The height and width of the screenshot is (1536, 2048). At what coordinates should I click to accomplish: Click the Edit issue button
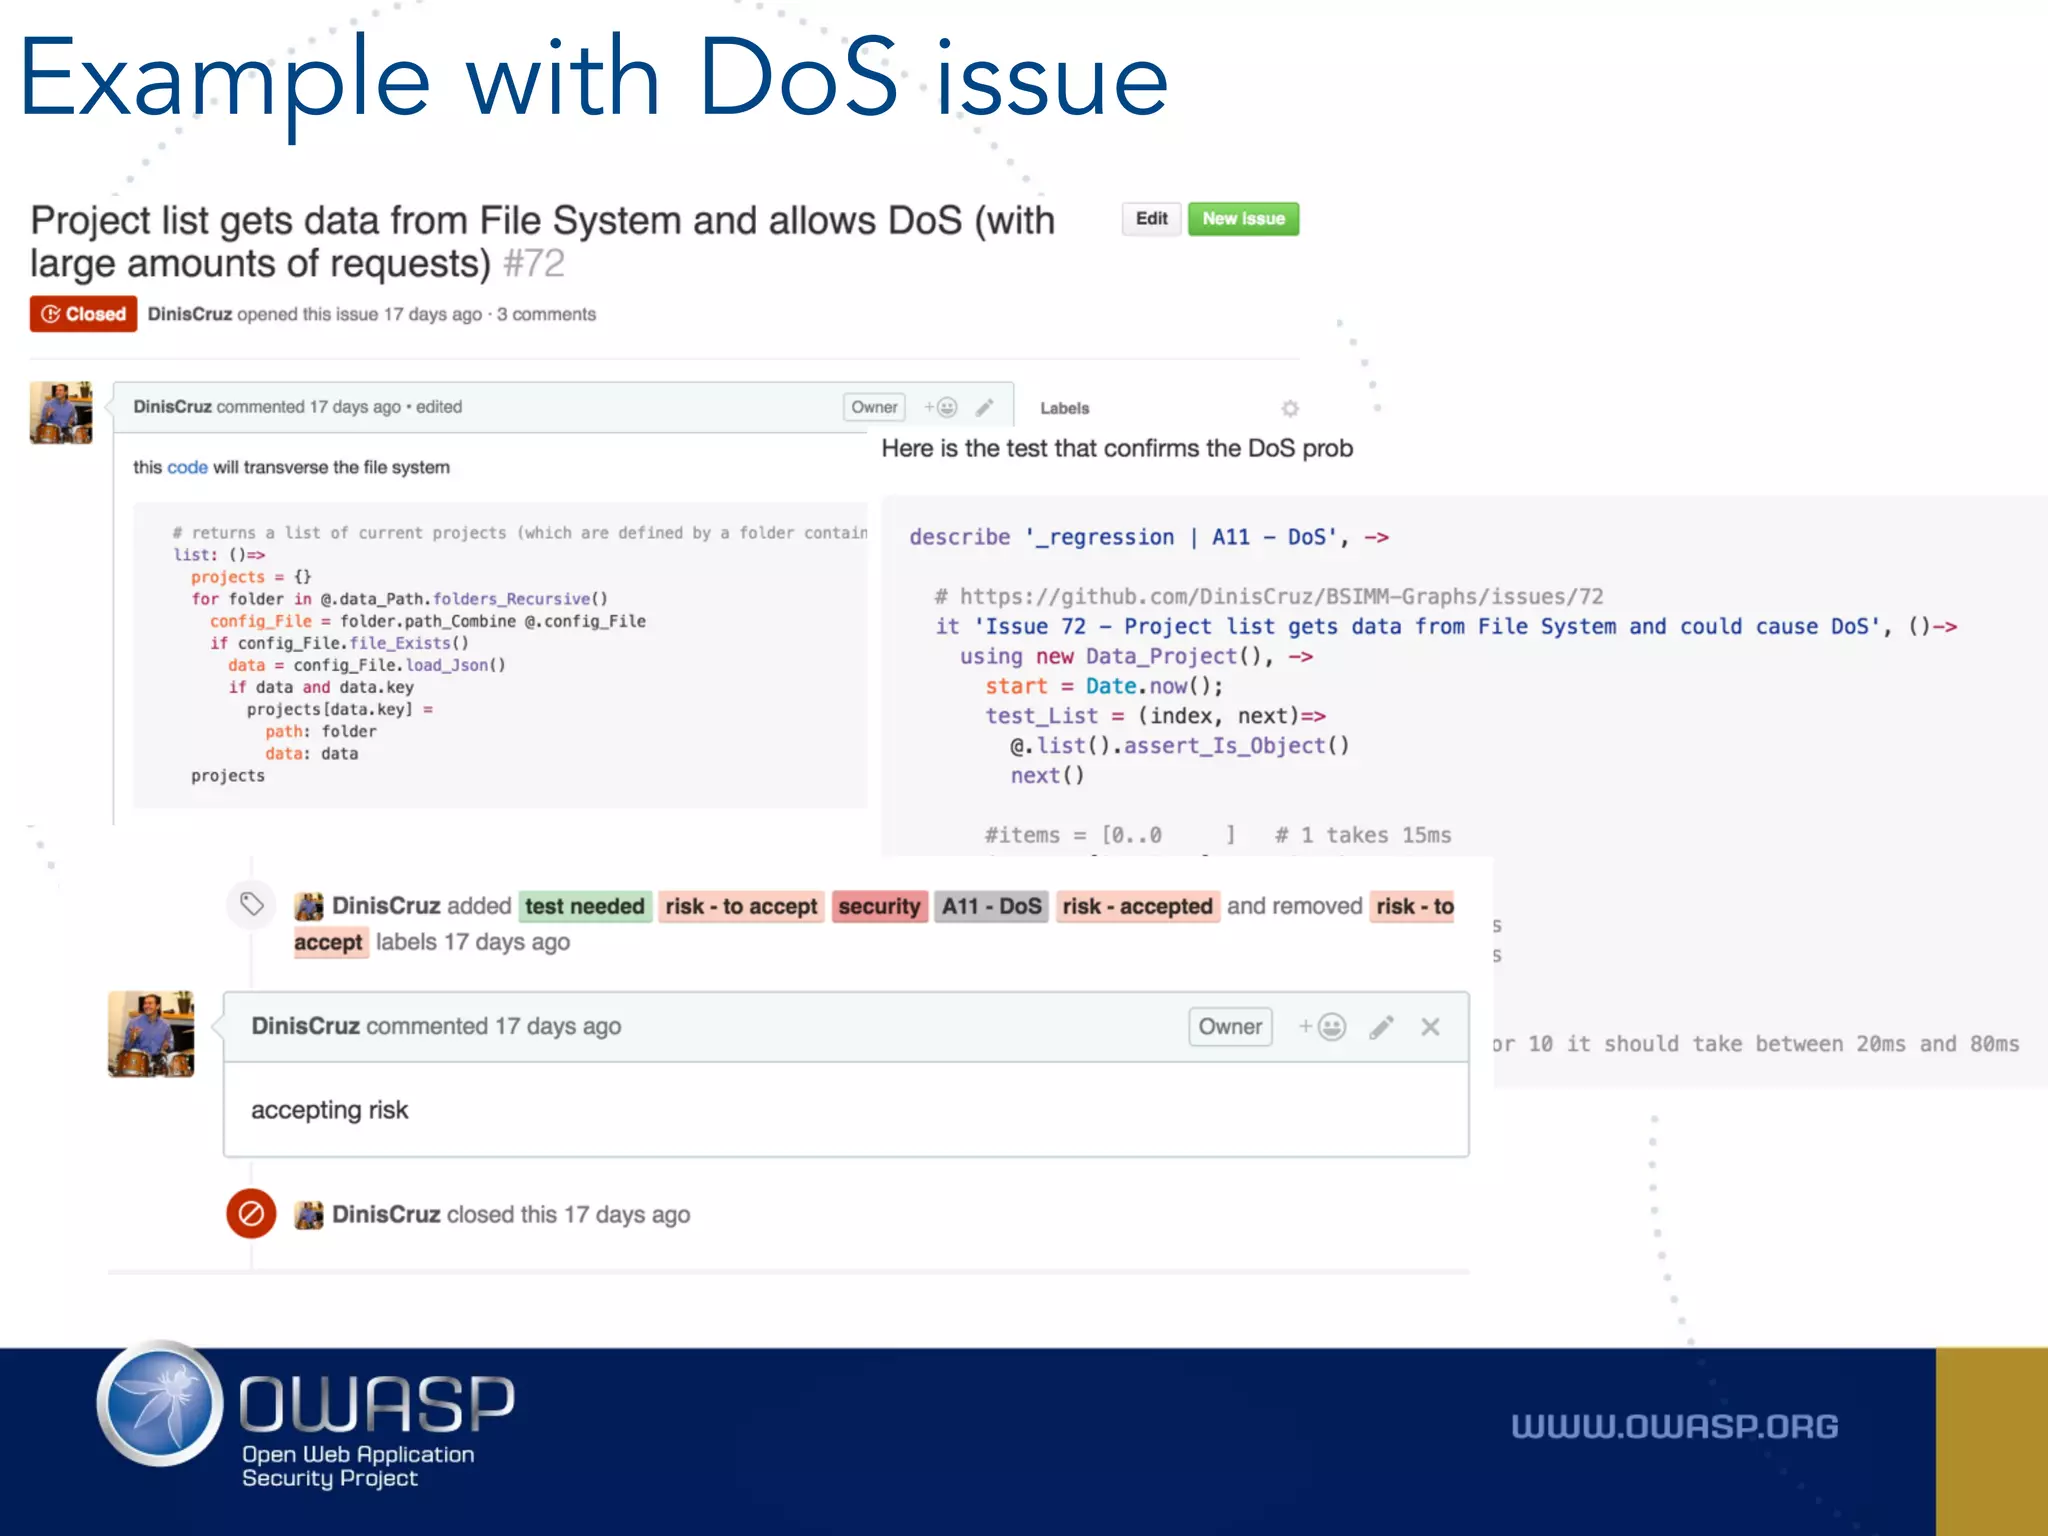click(1151, 219)
